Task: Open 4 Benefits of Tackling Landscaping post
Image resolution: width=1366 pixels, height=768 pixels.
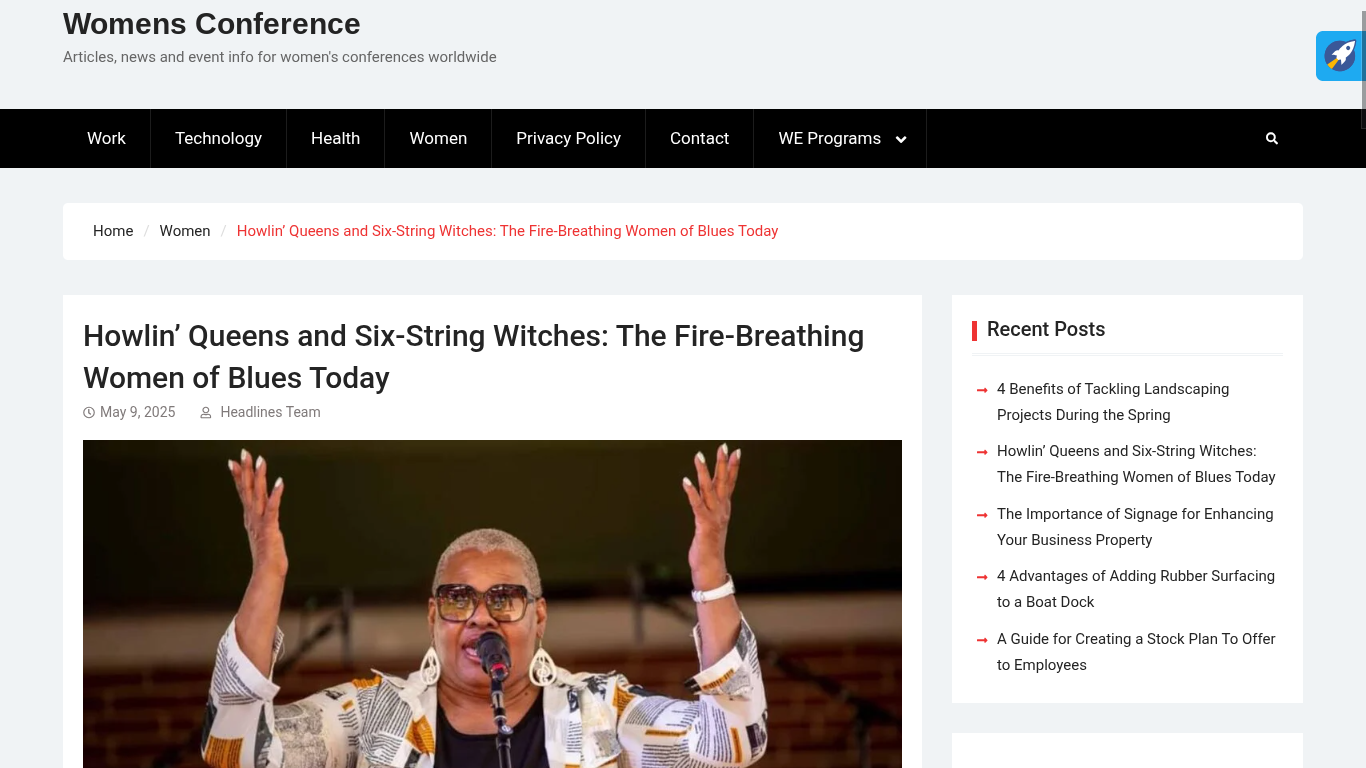Action: [x=1113, y=402]
